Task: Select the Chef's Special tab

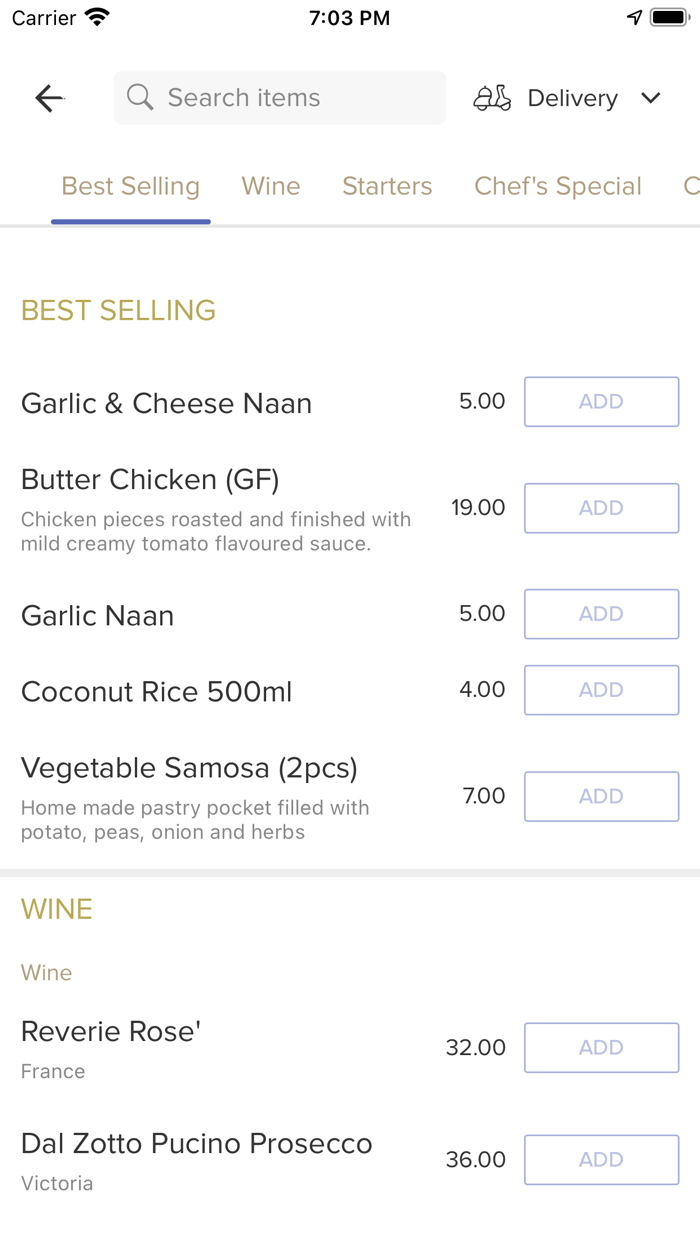Action: pos(558,186)
